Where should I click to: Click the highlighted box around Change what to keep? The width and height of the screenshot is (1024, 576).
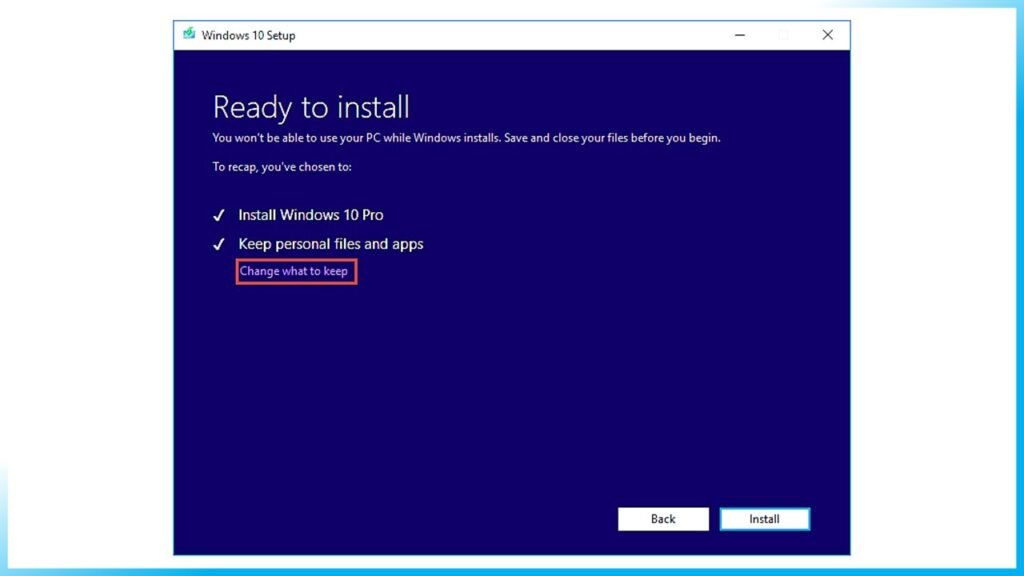[296, 271]
